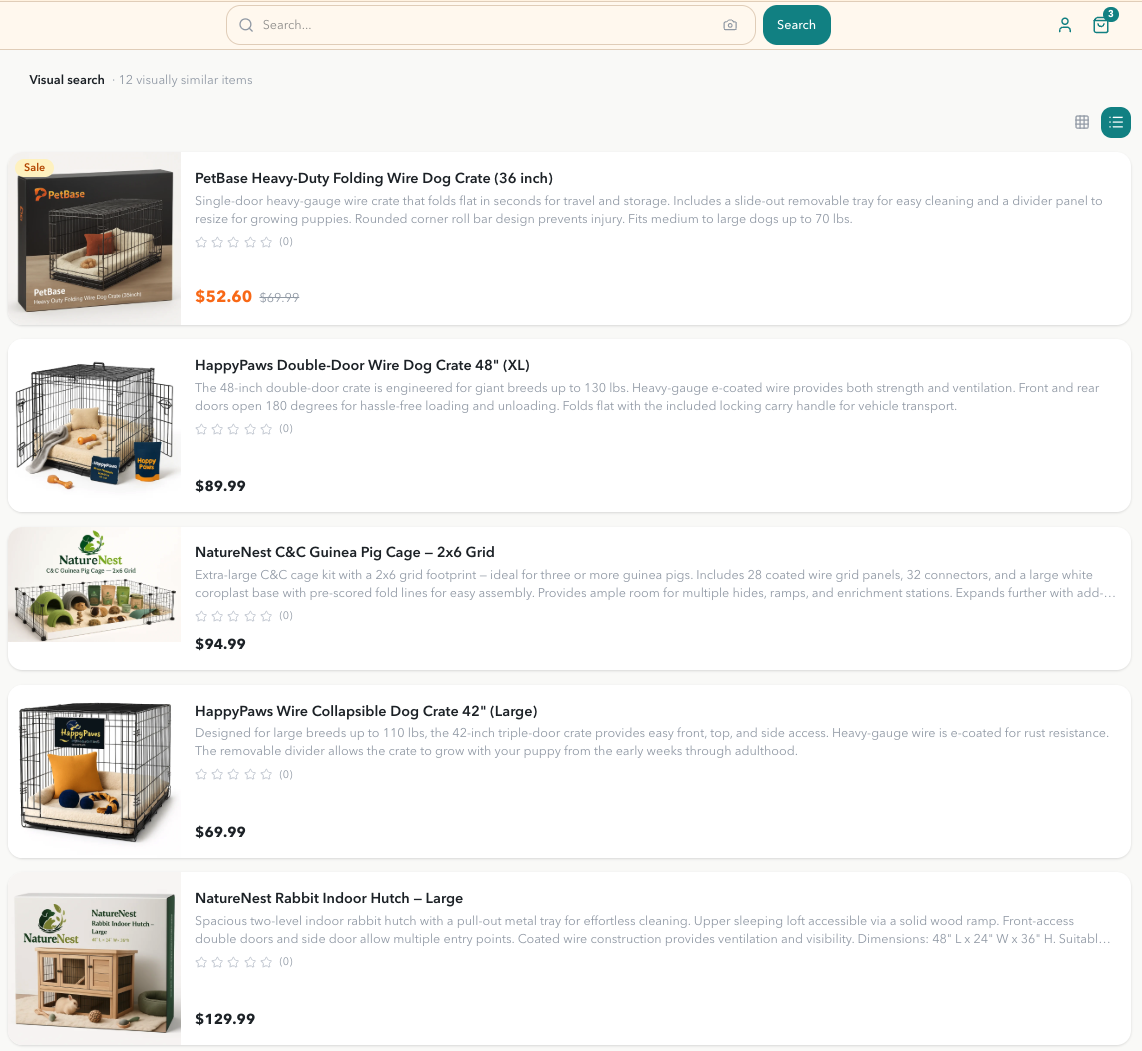
Task: Open HappyPaws Double-Door Wire Dog Crate 48" title
Action: (x=362, y=366)
